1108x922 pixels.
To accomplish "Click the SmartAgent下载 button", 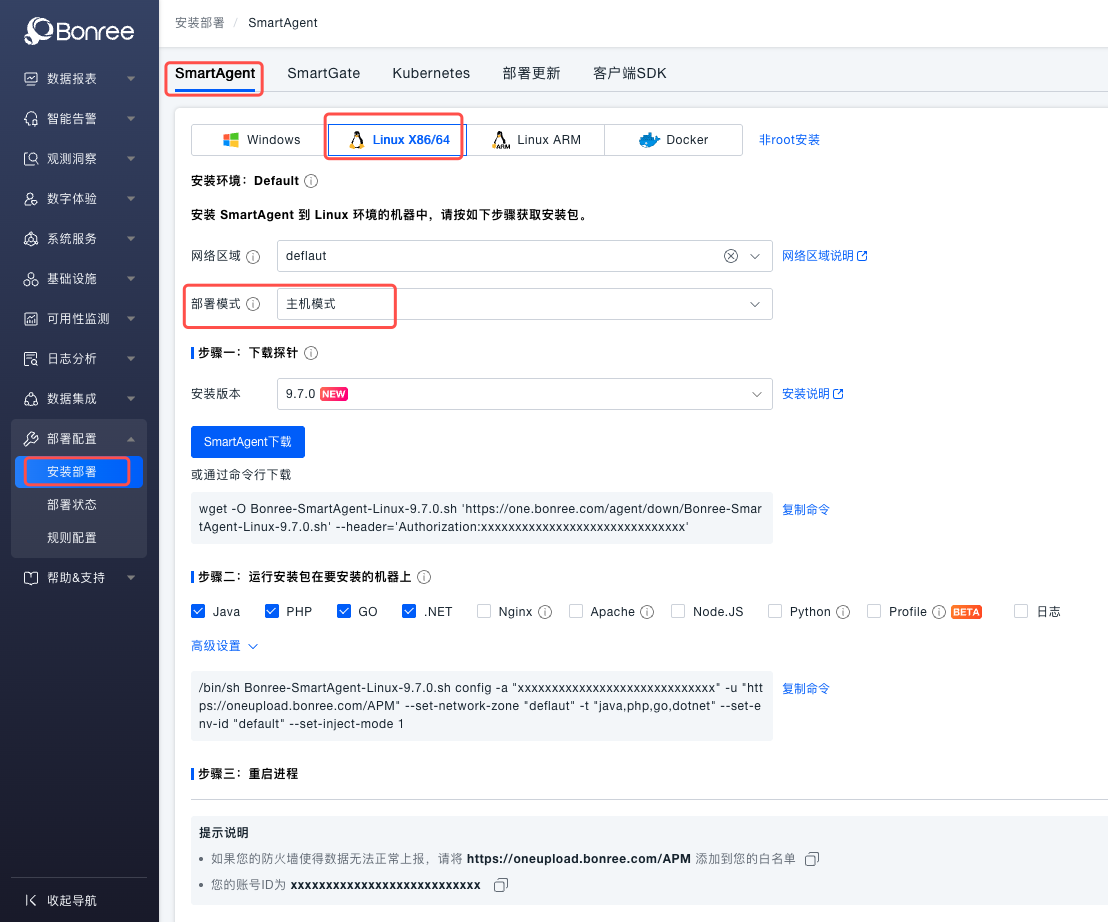I will 247,442.
